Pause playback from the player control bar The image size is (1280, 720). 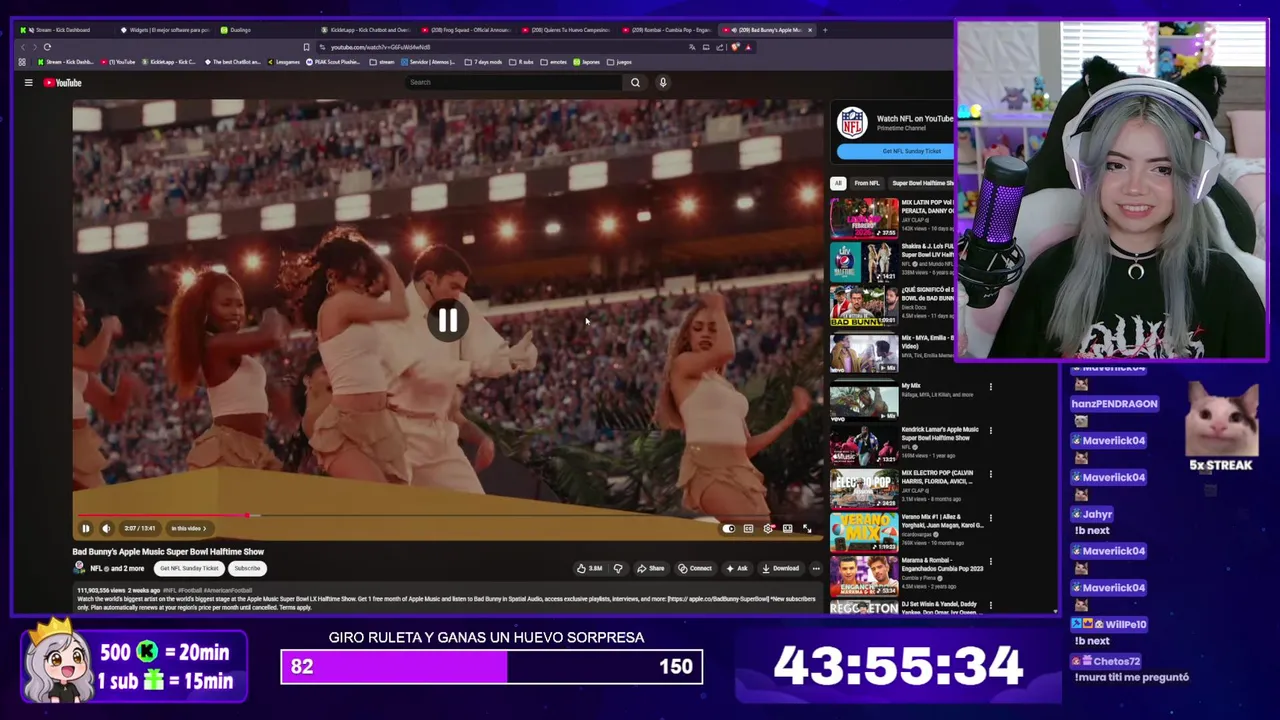86,528
